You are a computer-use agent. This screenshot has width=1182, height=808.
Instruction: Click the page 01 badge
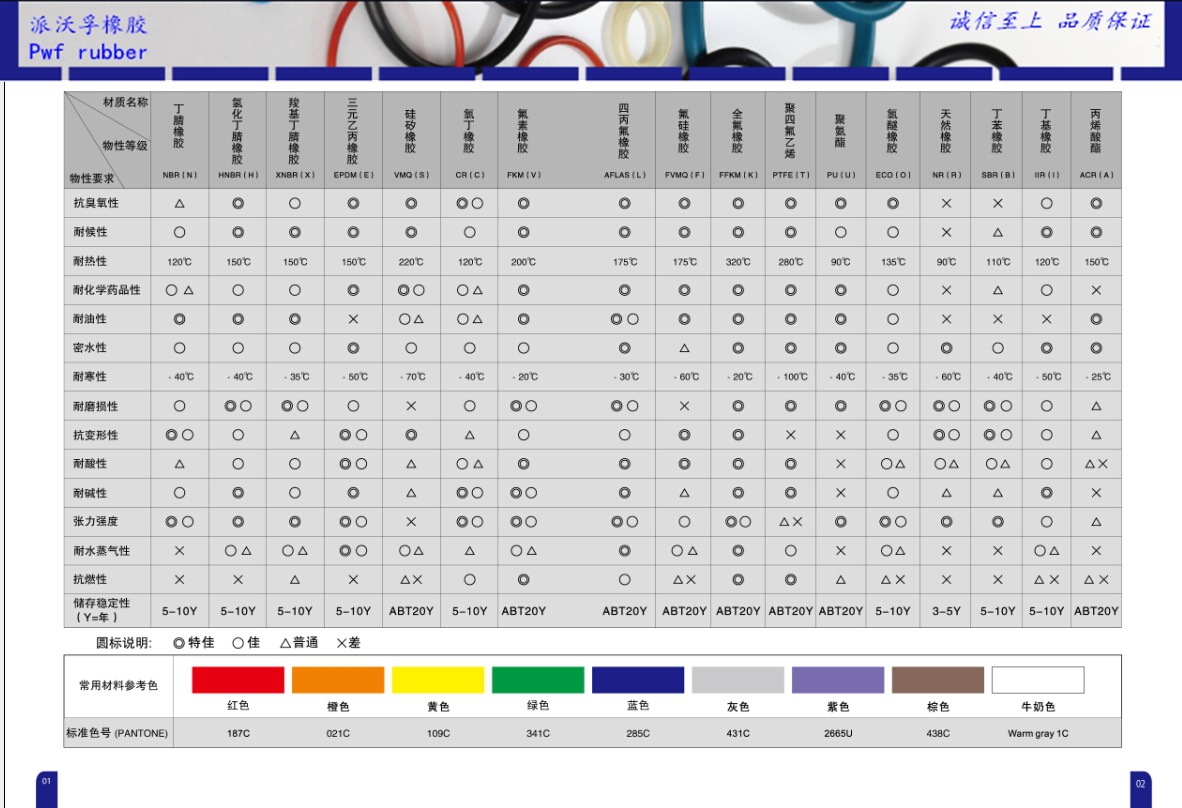tap(46, 783)
